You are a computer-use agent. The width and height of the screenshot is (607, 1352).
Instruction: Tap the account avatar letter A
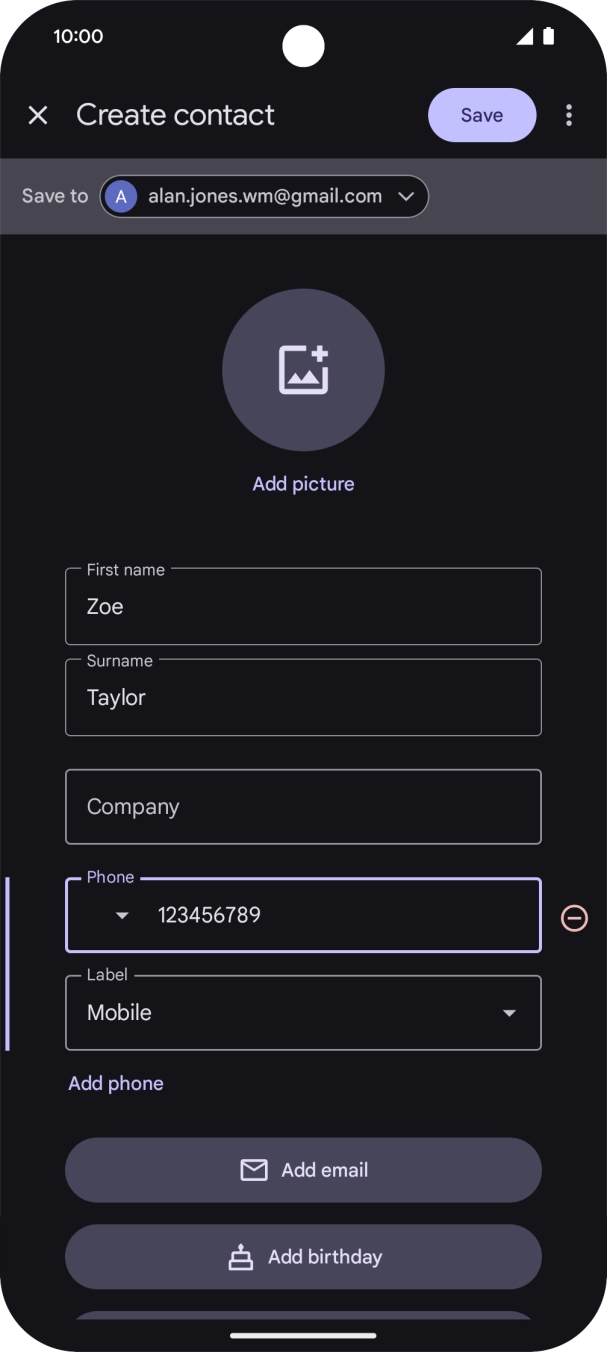pyautogui.click(x=121, y=197)
